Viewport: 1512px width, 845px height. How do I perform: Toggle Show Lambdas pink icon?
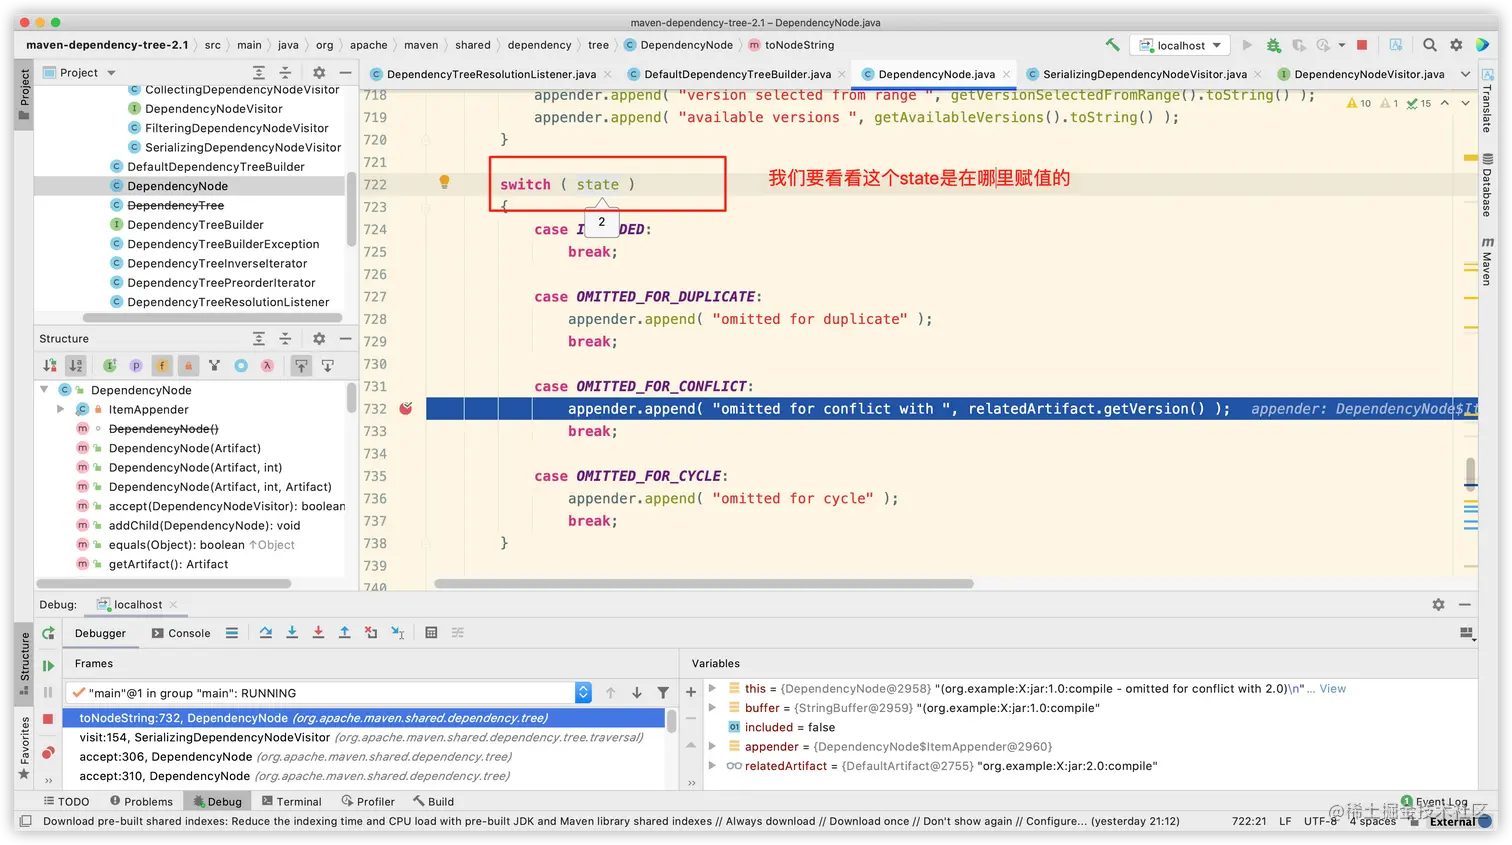[x=267, y=366]
